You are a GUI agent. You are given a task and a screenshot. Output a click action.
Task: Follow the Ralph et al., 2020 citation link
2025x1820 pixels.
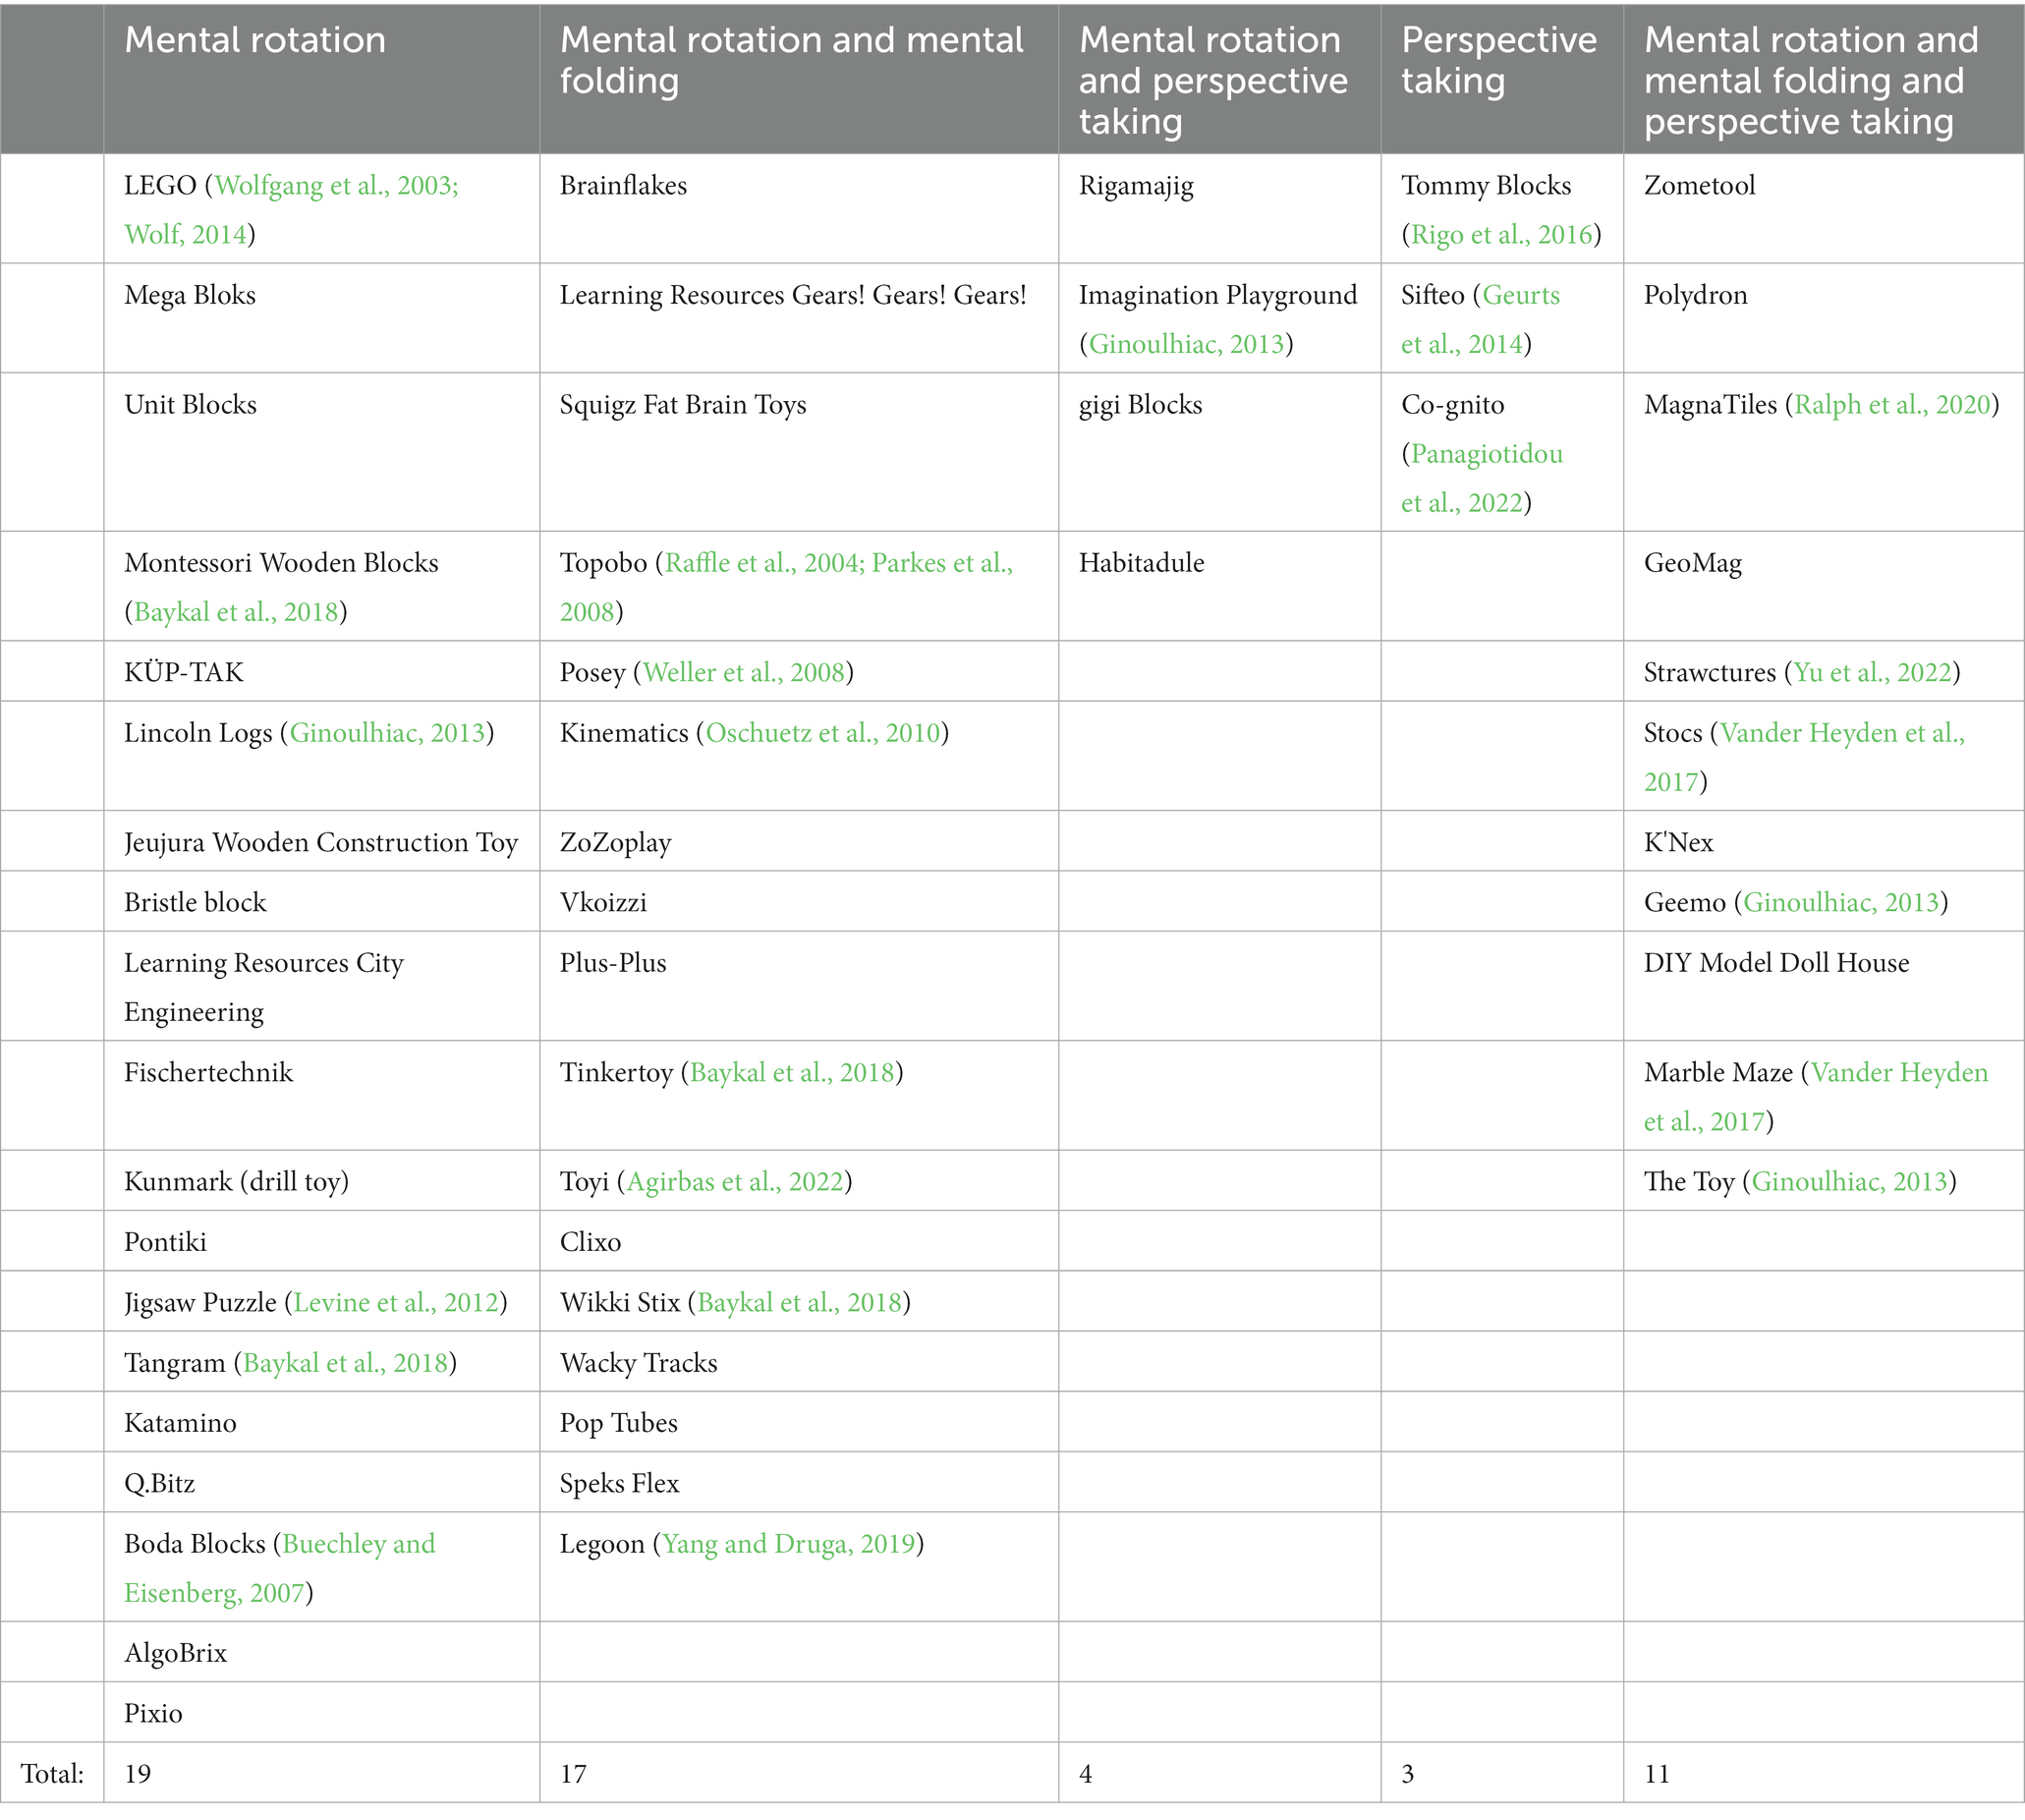click(1893, 405)
